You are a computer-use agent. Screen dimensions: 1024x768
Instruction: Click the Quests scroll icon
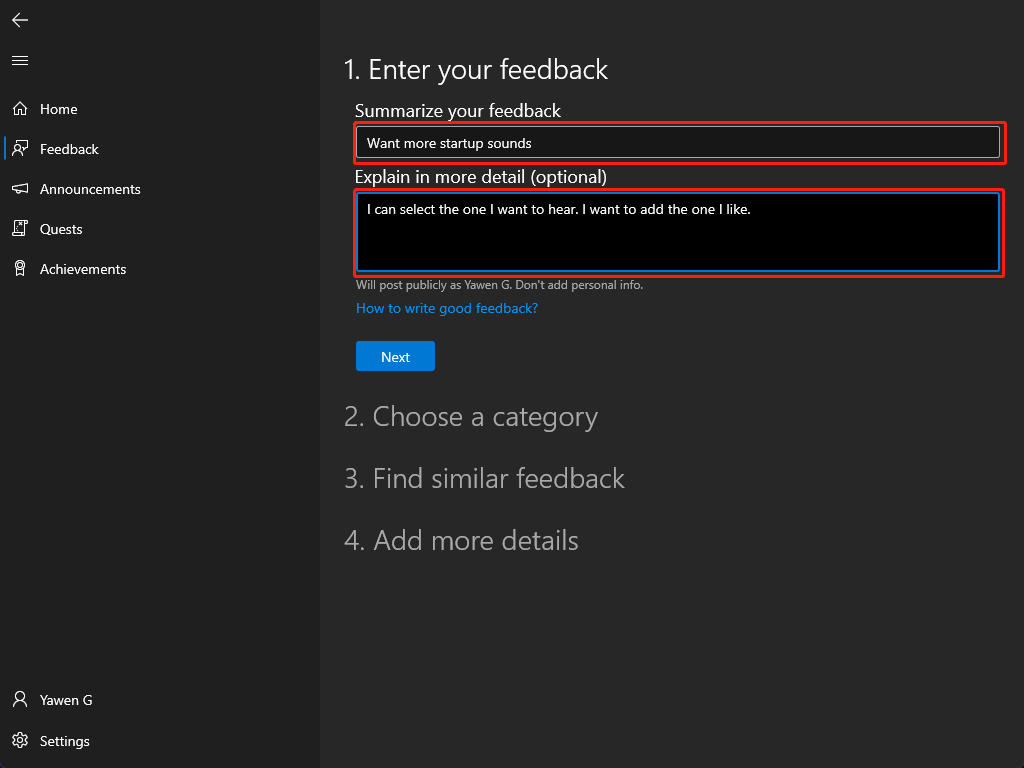[20, 229]
